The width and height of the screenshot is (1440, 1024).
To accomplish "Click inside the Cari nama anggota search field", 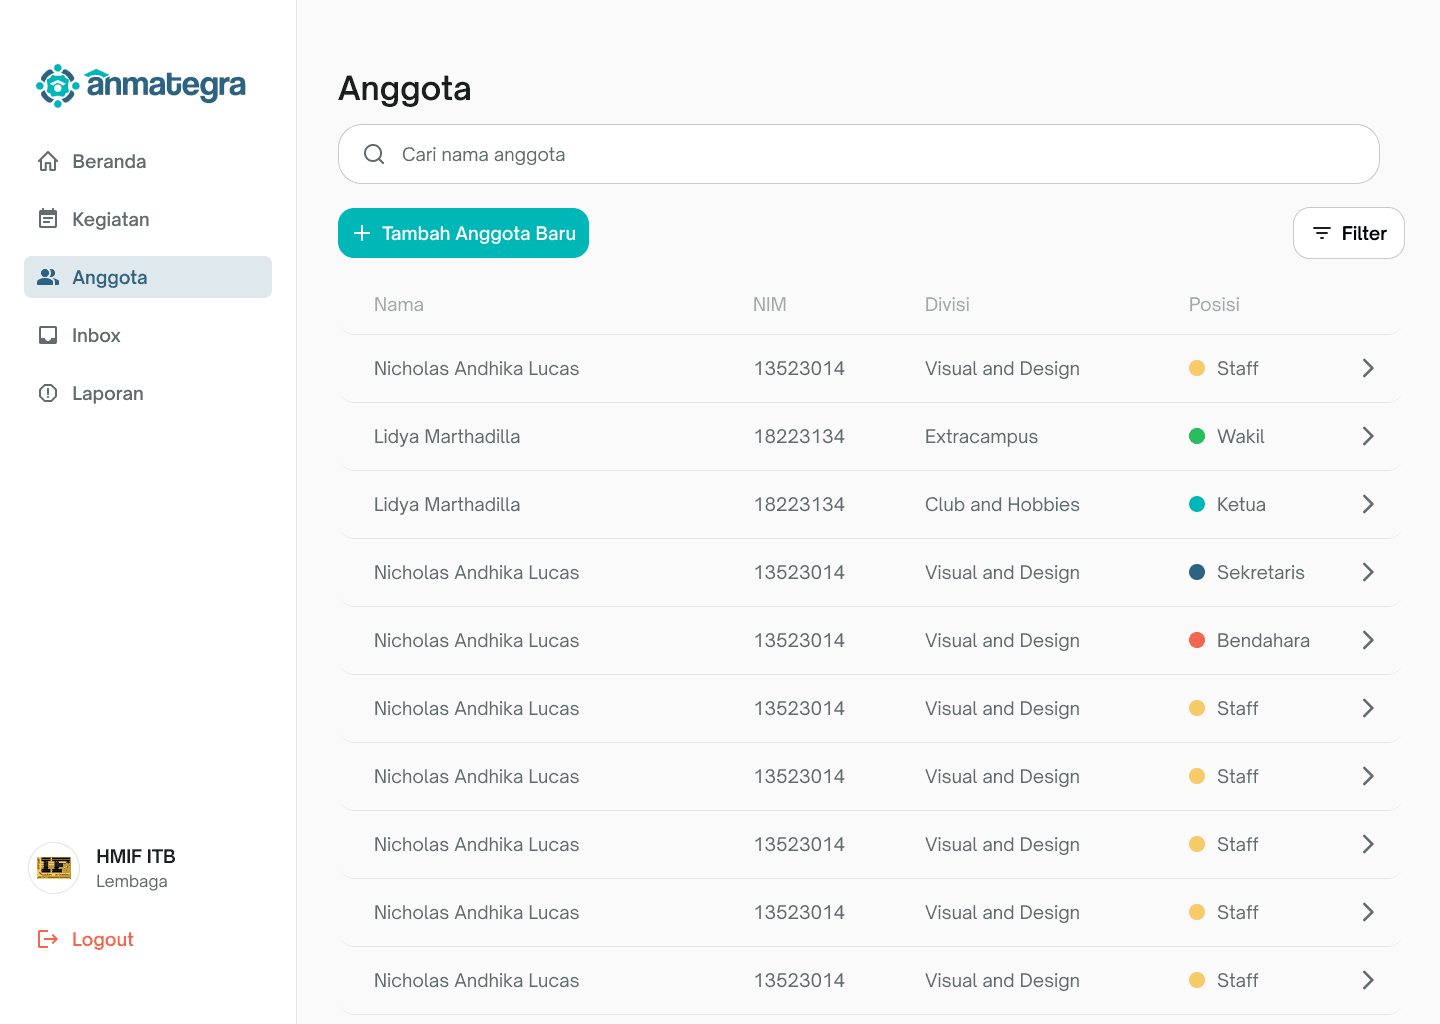I will coord(700,154).
